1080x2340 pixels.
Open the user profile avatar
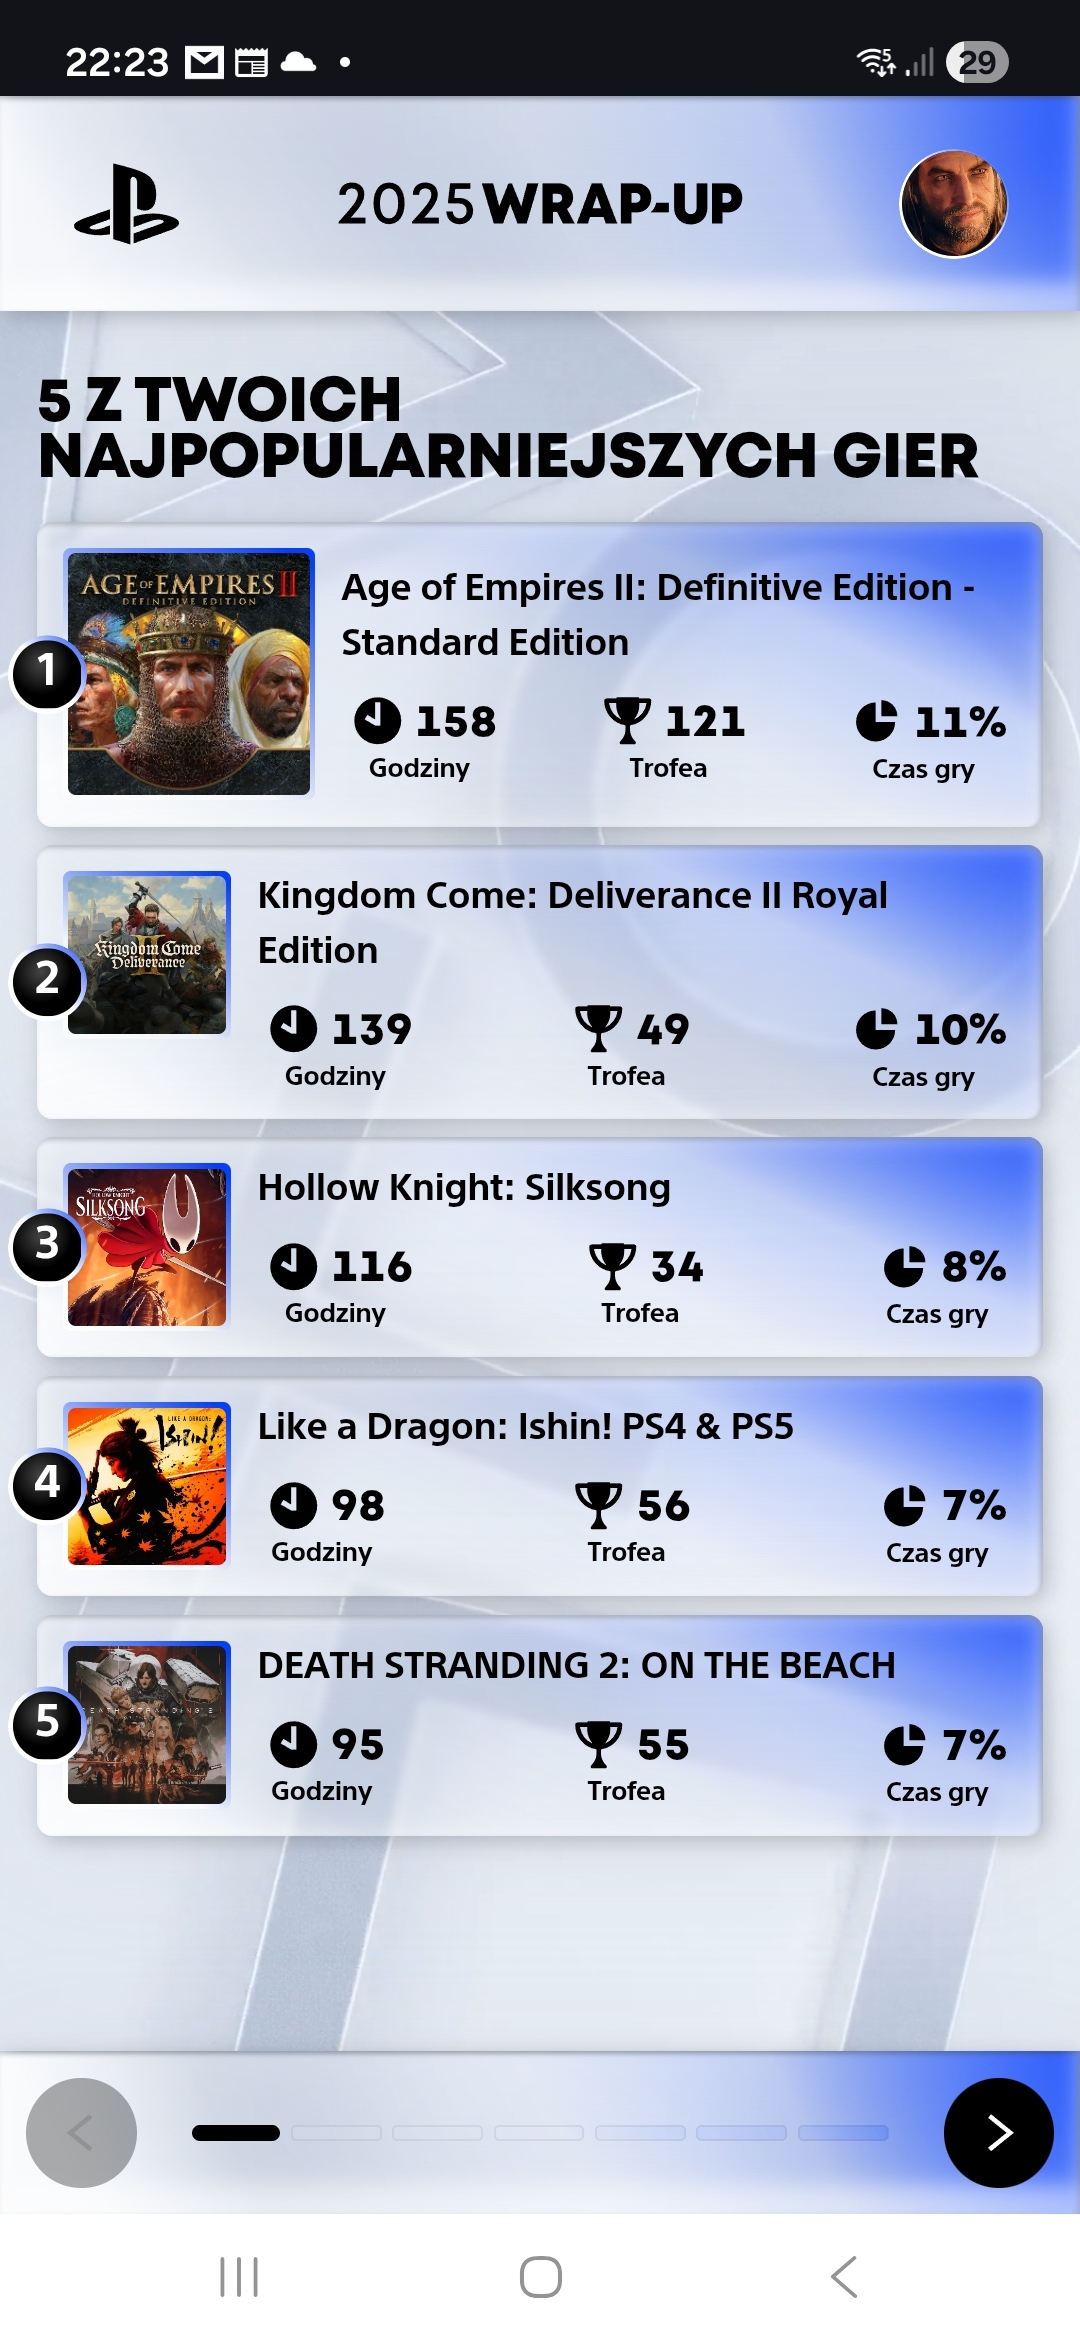(x=953, y=204)
